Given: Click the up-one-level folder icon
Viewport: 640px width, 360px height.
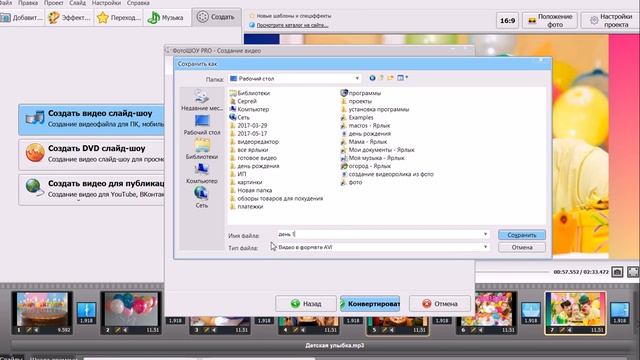Looking at the screenshot, I should pos(381,78).
